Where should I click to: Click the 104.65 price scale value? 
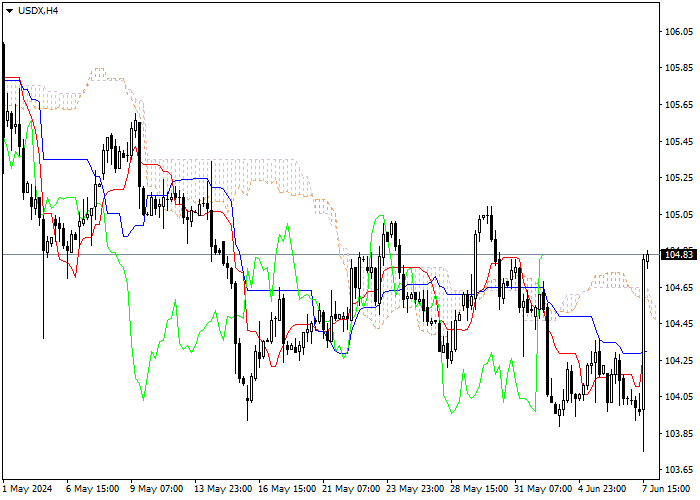tap(679, 288)
